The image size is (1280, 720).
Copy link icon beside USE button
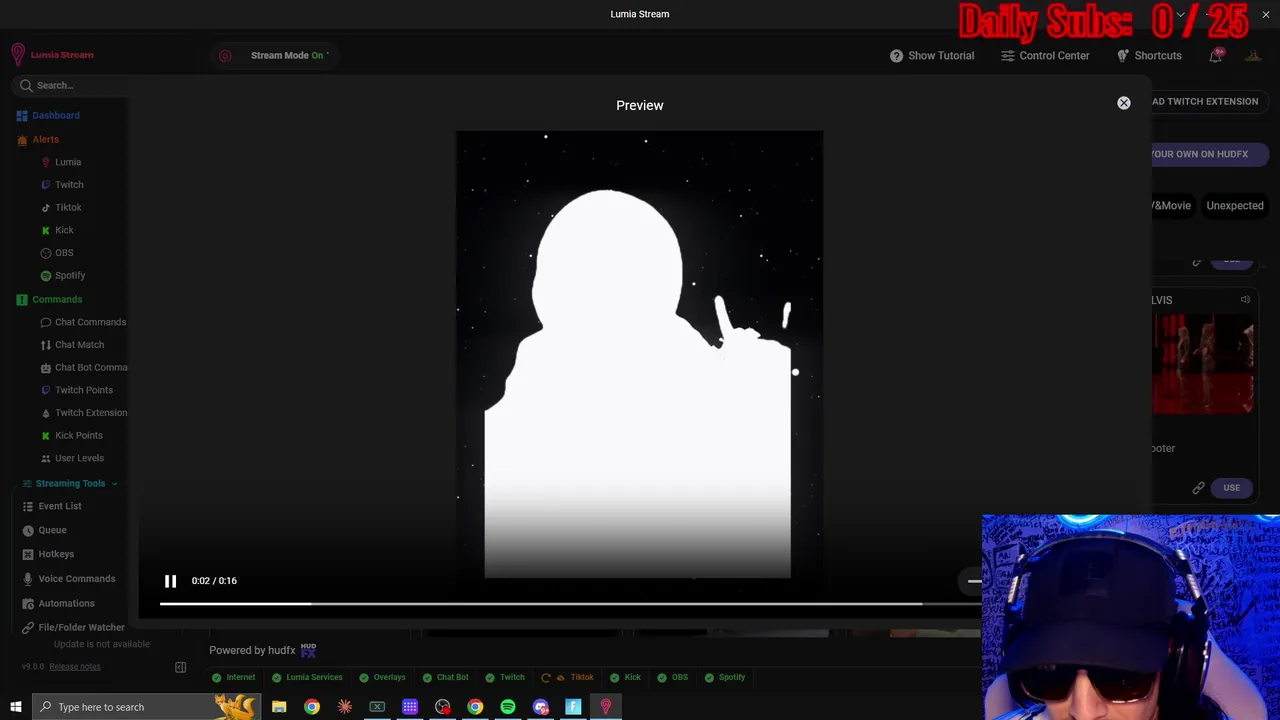pos(1198,488)
